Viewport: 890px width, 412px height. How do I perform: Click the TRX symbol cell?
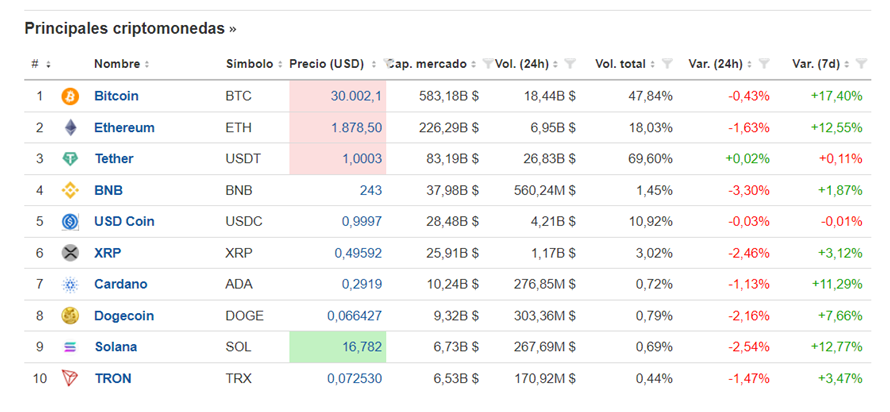pyautogui.click(x=238, y=378)
